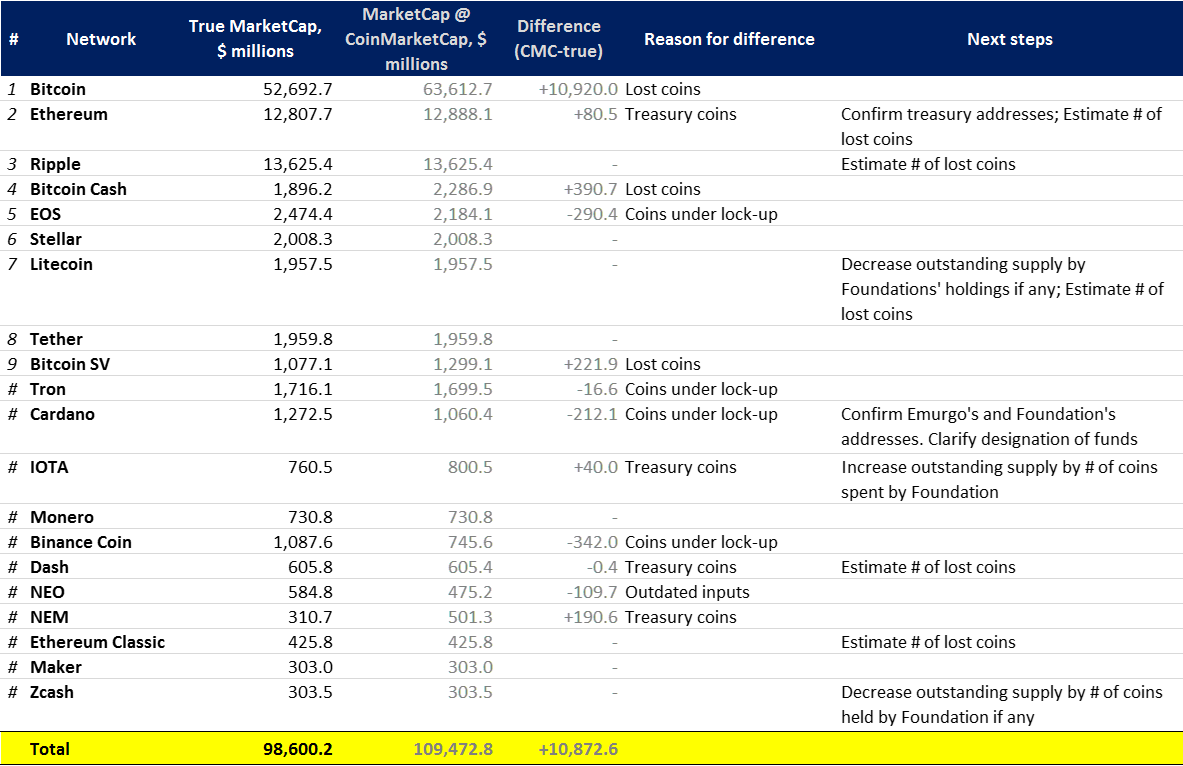The width and height of the screenshot is (1183, 766).
Task: Click the Reason for difference header
Action: (729, 39)
